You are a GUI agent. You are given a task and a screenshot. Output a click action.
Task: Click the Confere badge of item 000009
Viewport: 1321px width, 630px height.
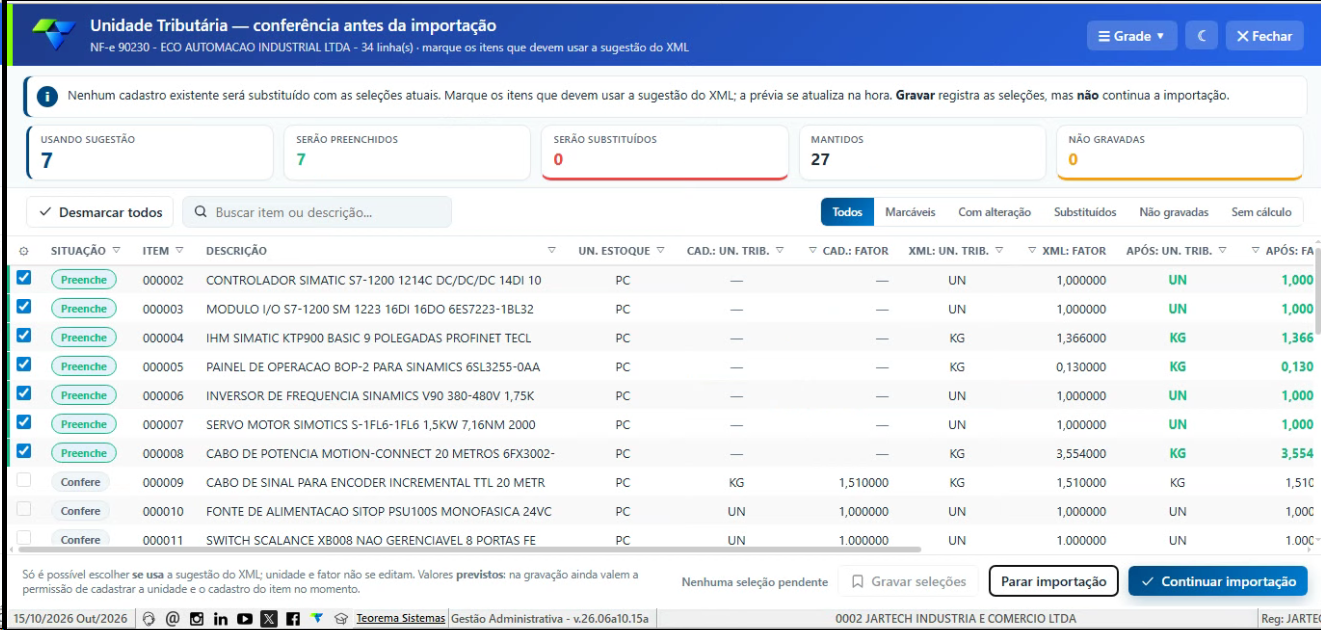[x=81, y=482]
